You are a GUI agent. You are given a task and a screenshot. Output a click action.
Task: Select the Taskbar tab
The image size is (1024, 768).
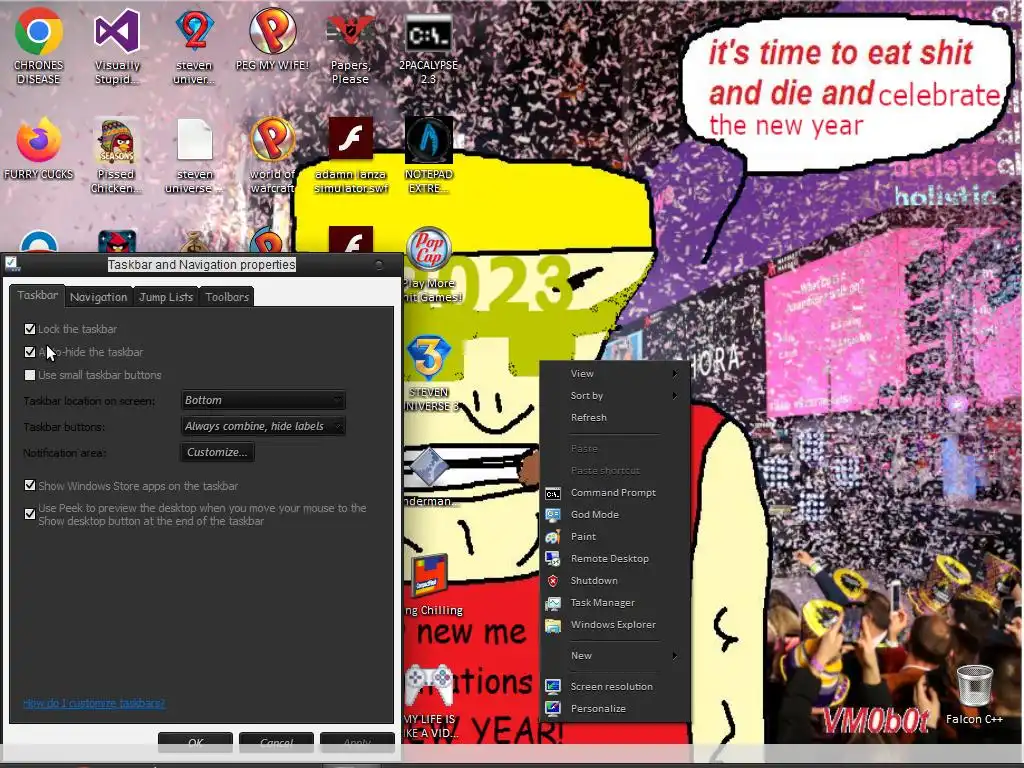point(37,295)
